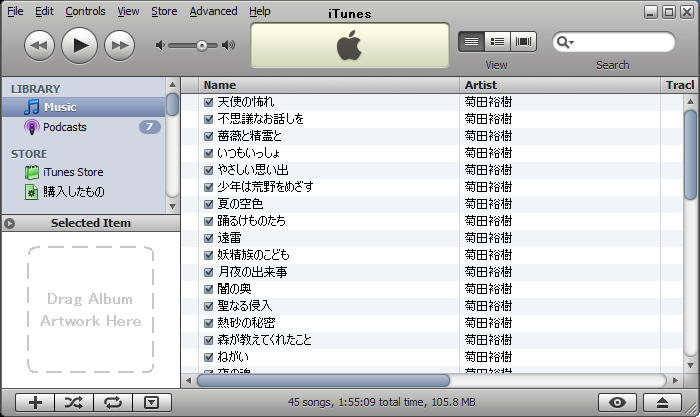Sort by the Artist column header
Screen dimensions: 700x417
560,85
